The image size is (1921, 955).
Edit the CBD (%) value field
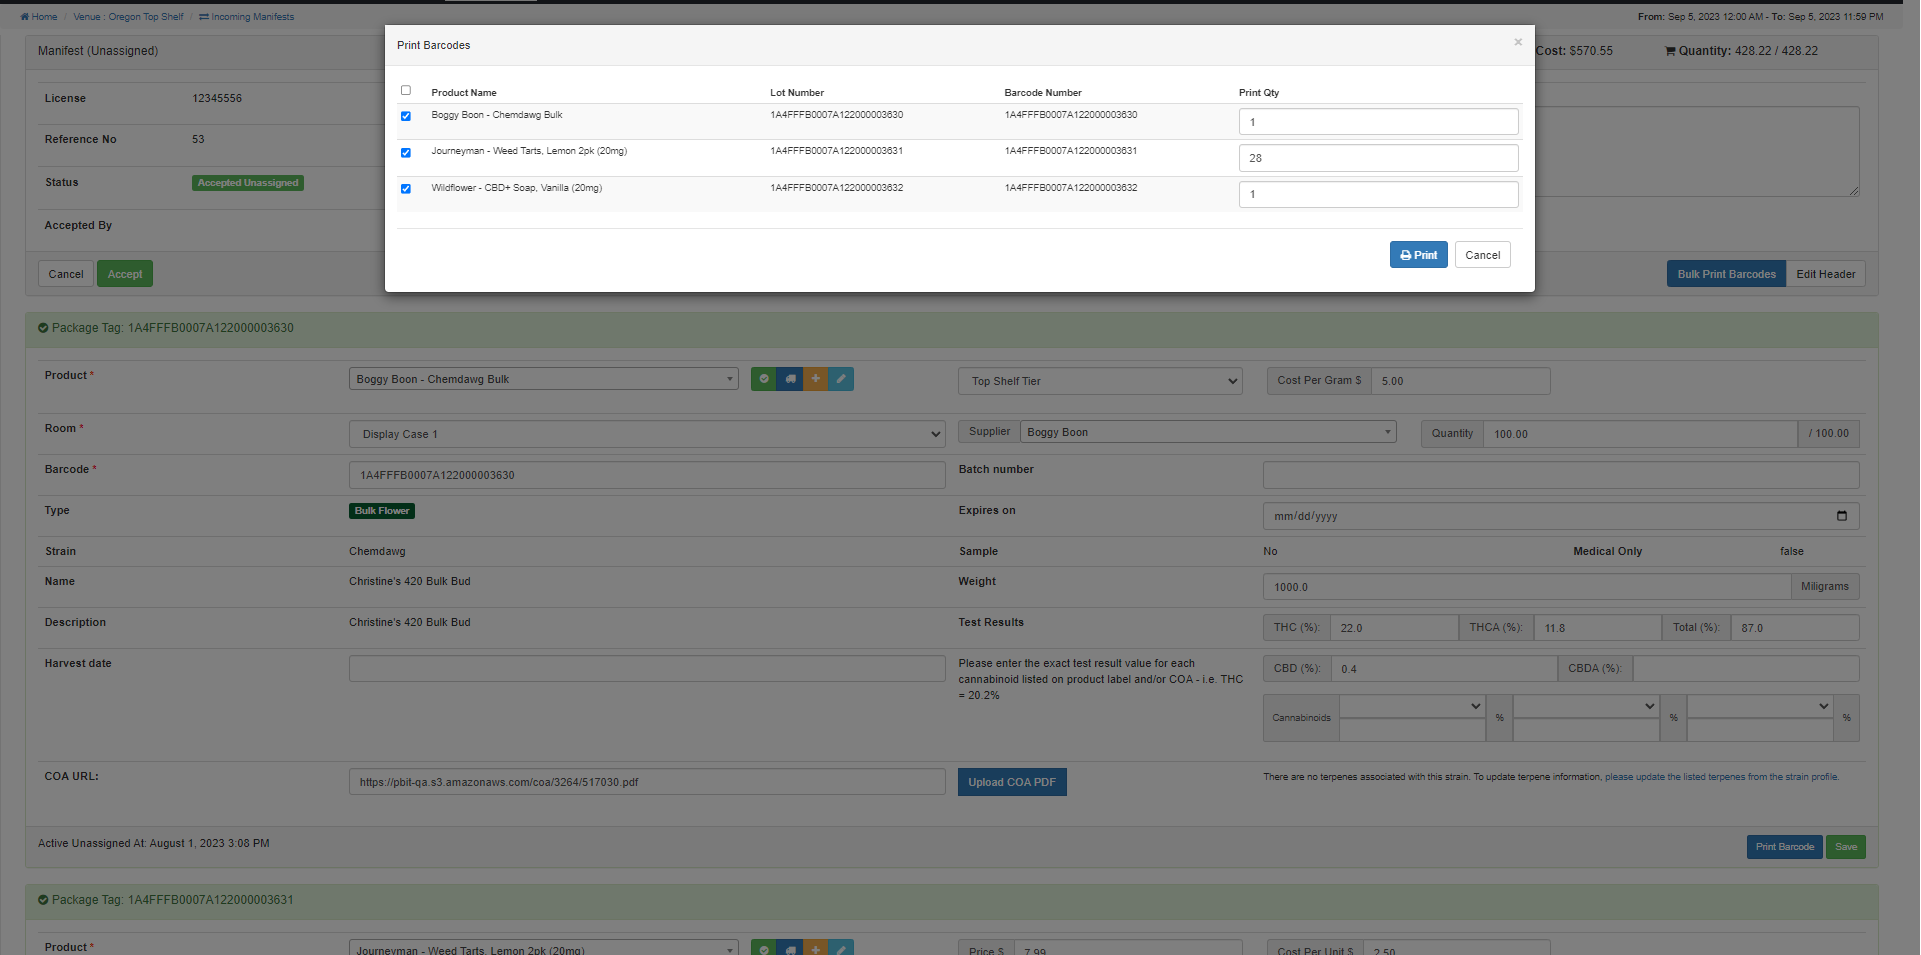1444,669
